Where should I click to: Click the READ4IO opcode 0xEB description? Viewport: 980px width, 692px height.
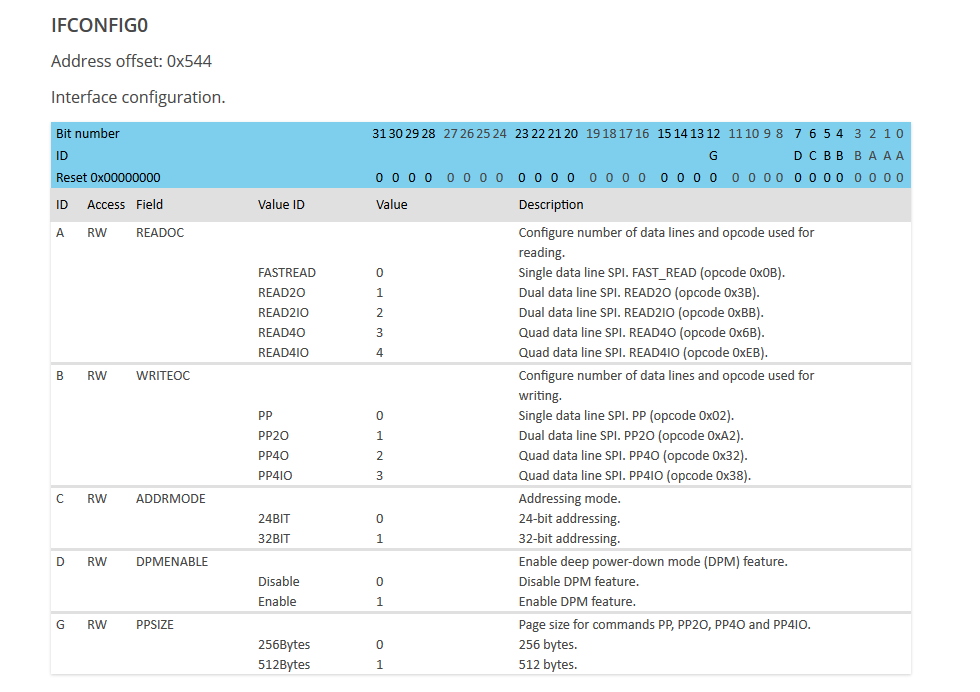tap(643, 353)
